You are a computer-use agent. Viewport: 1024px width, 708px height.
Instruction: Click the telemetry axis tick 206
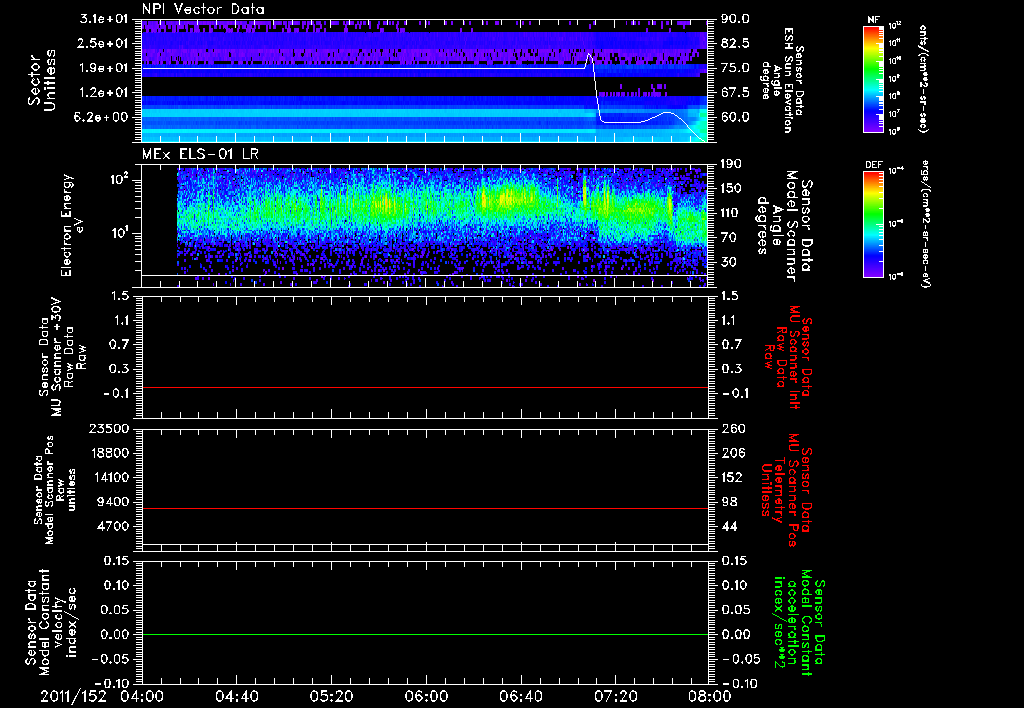click(x=733, y=453)
